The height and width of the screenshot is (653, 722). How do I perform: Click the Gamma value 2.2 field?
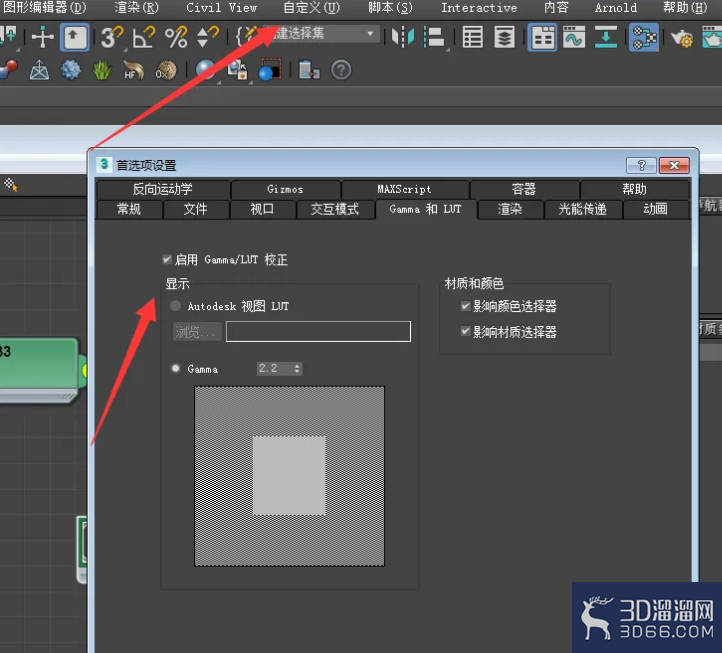click(x=274, y=368)
